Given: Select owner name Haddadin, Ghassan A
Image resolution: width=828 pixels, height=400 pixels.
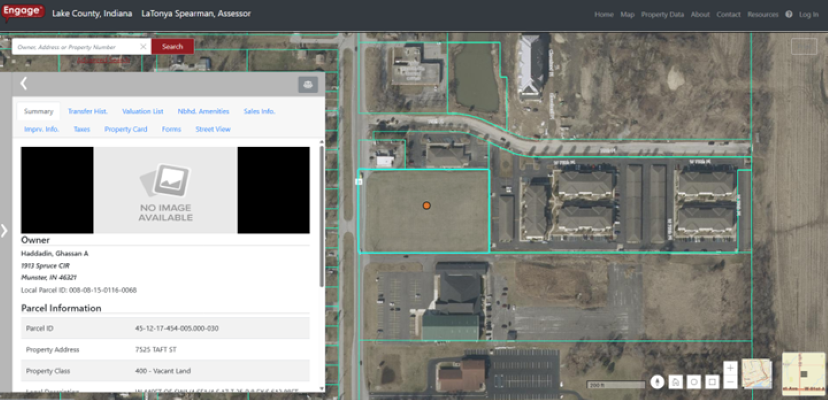Looking at the screenshot, I should 55,254.
